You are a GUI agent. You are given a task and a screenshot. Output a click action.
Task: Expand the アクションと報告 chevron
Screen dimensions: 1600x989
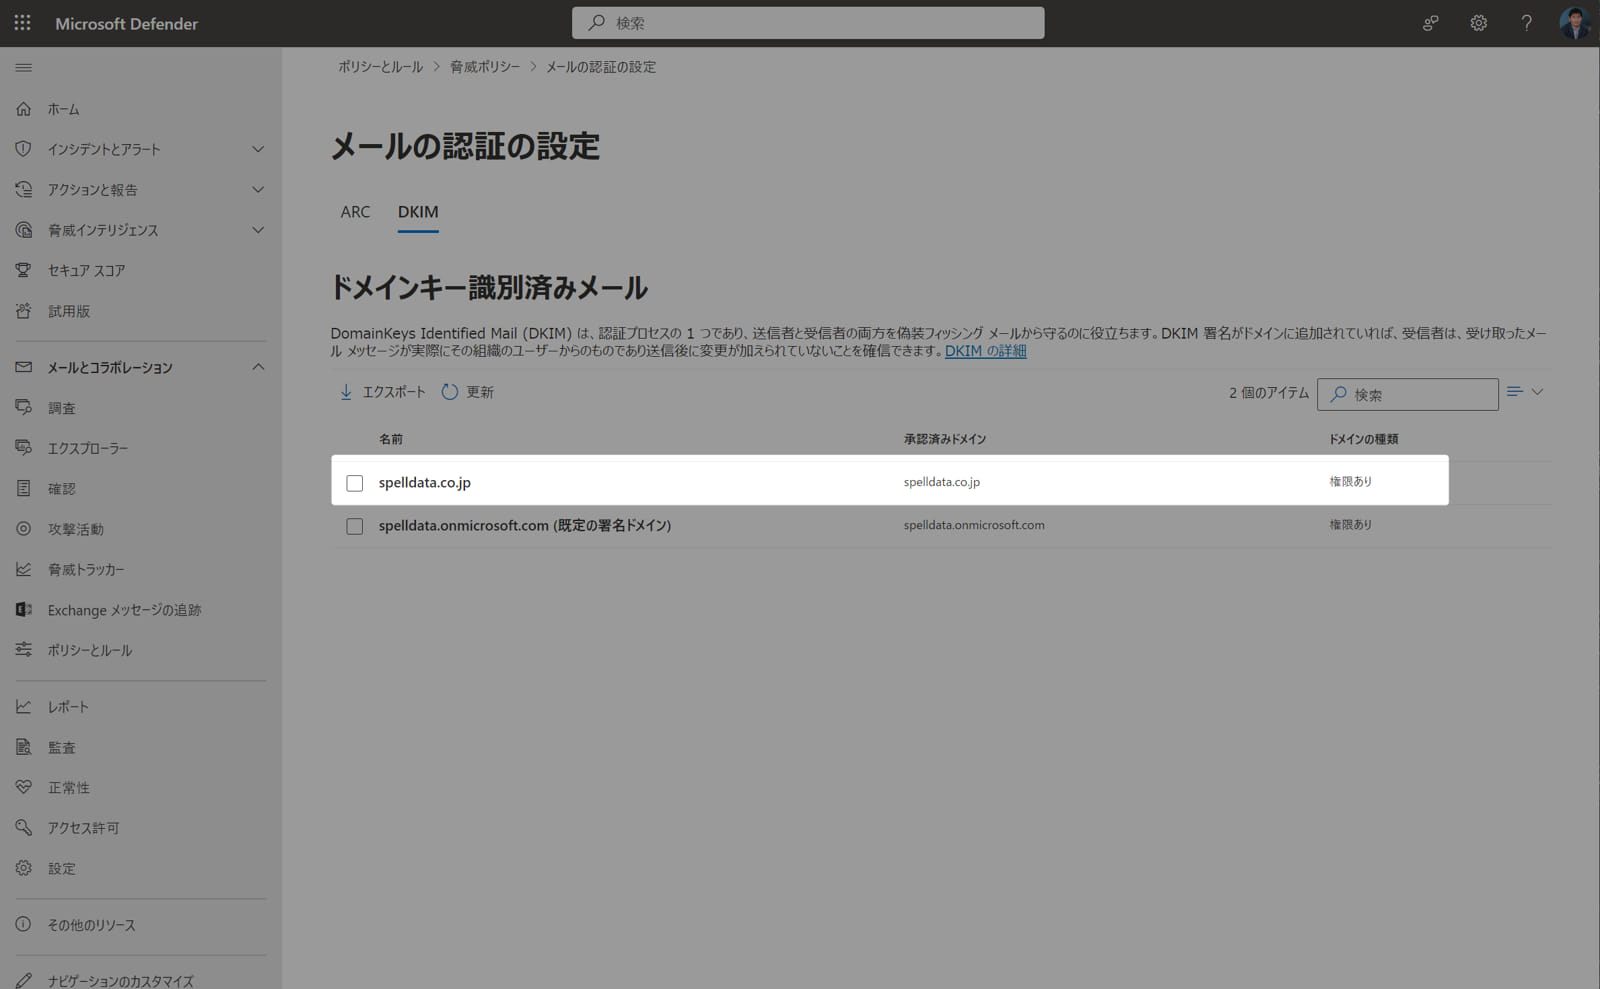pyautogui.click(x=258, y=189)
